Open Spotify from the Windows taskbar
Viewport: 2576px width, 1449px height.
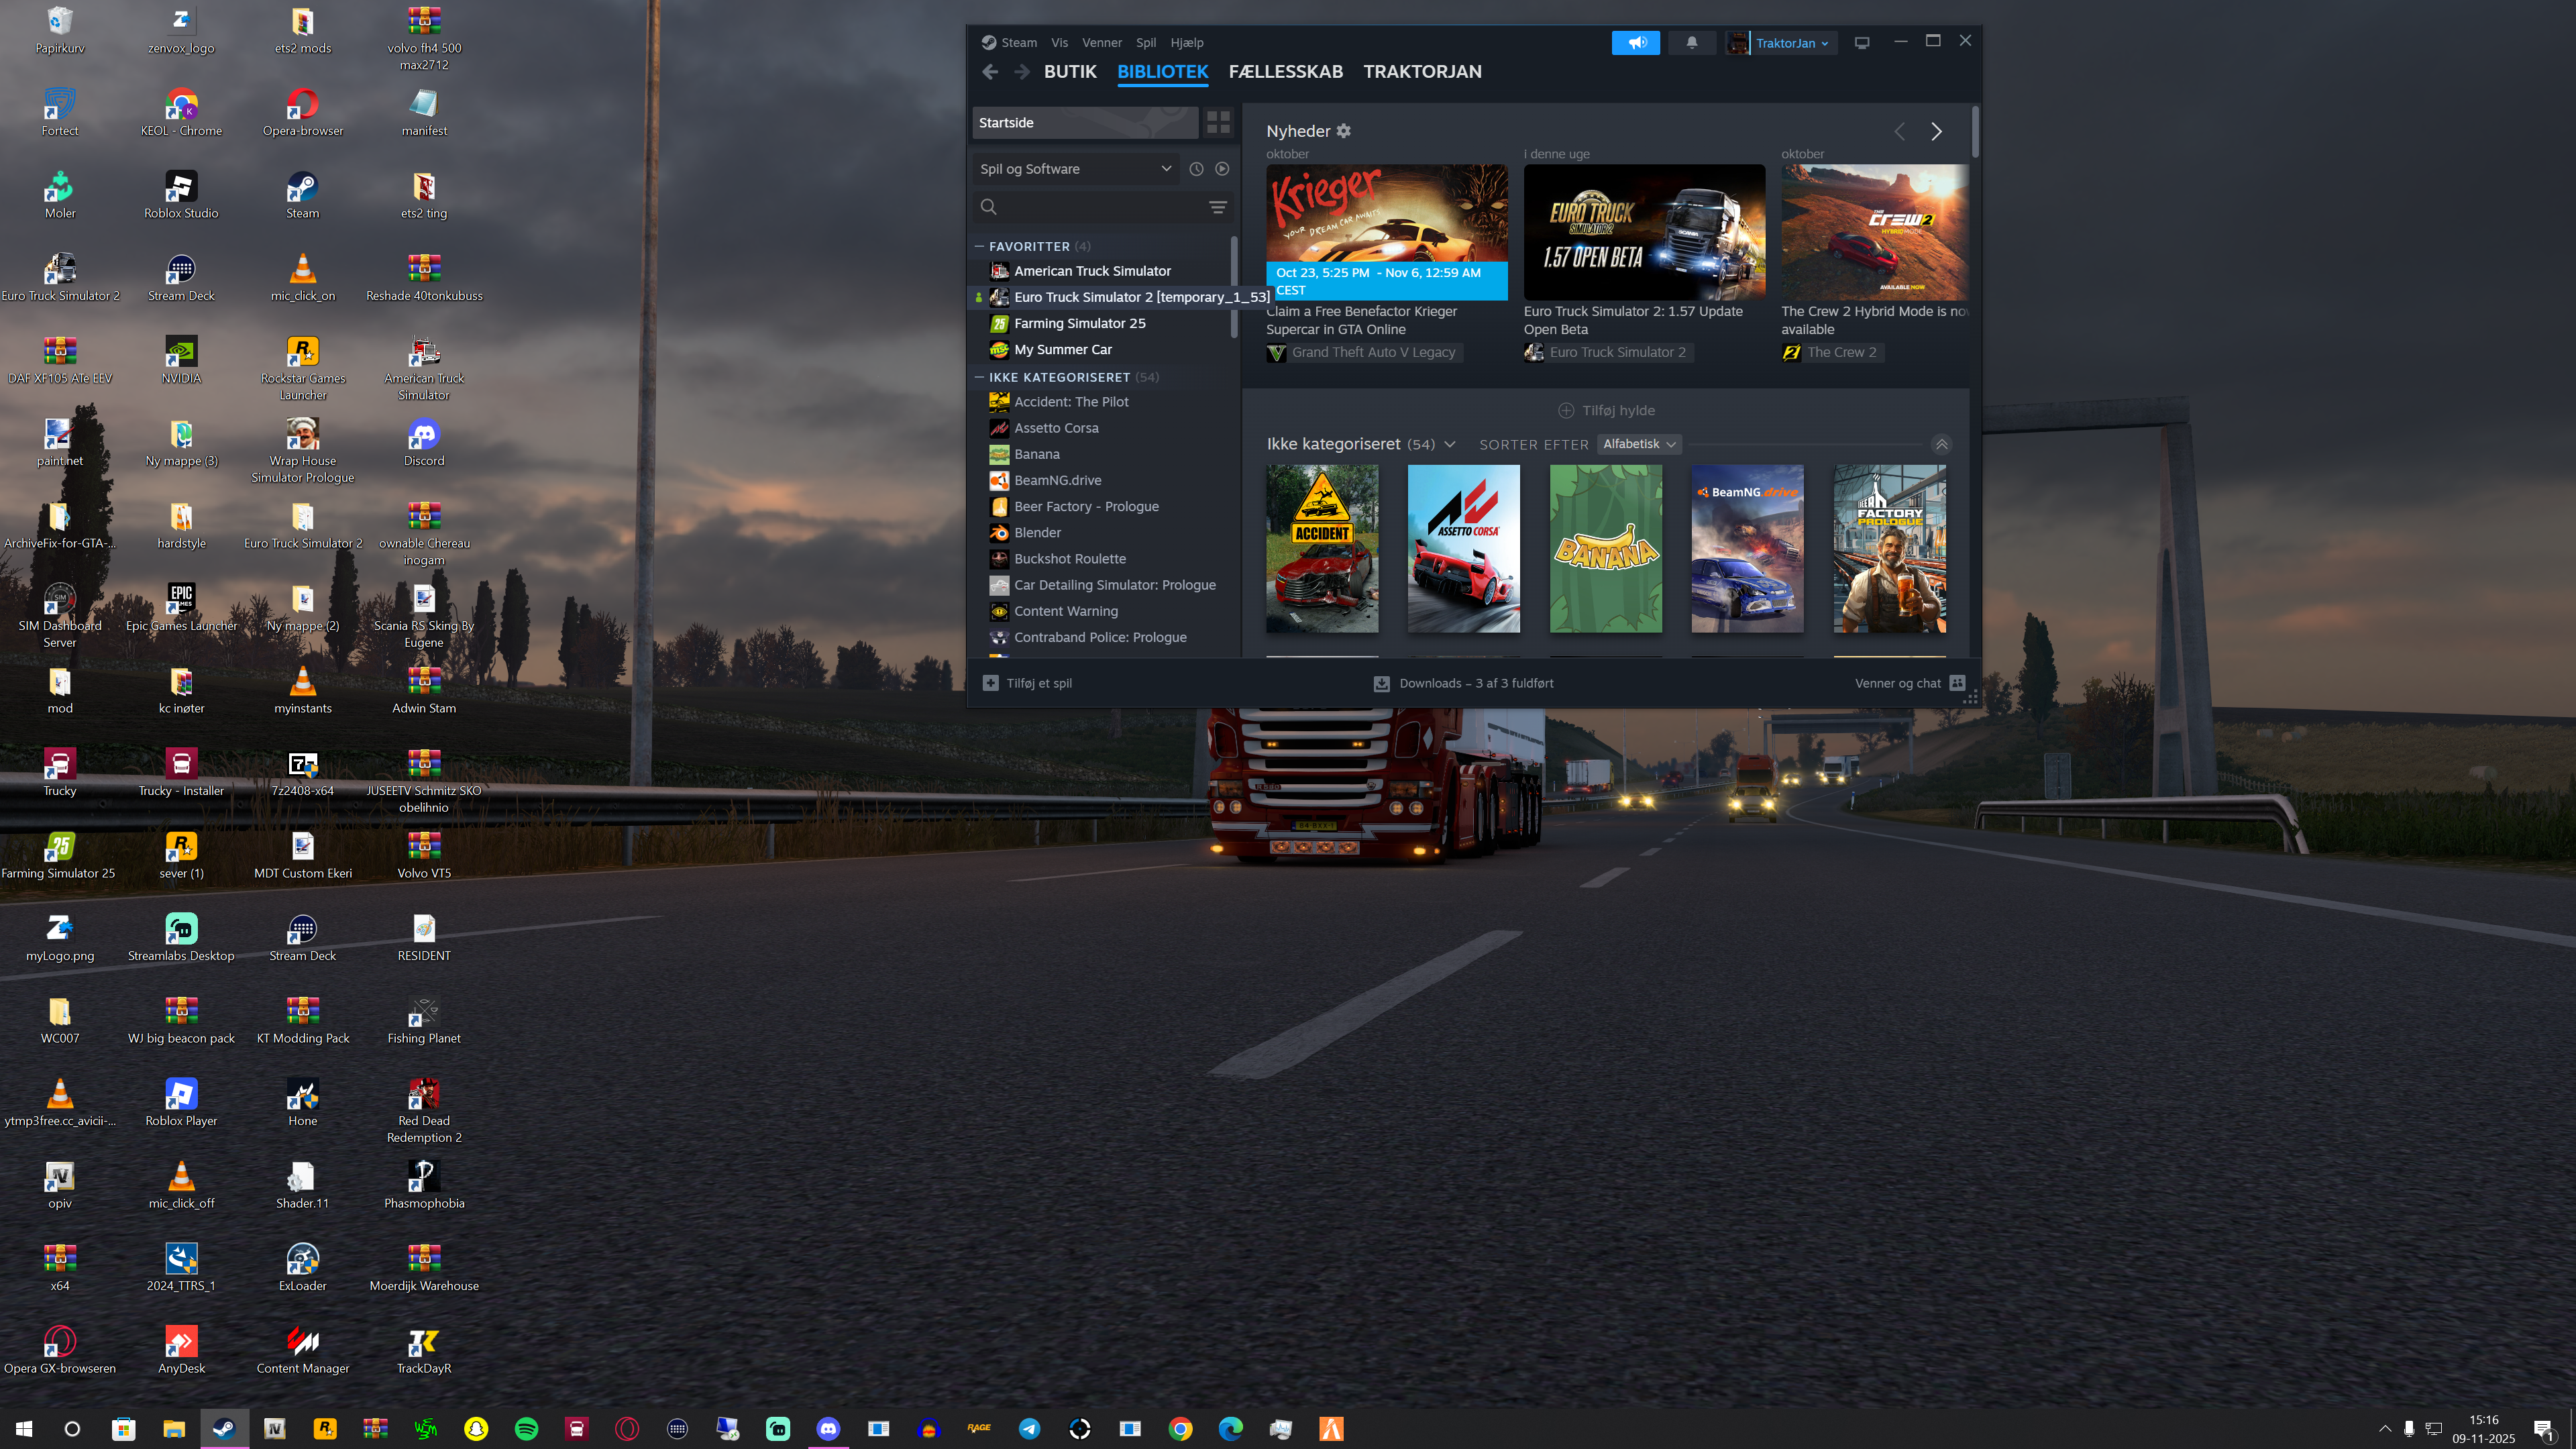[x=526, y=1429]
